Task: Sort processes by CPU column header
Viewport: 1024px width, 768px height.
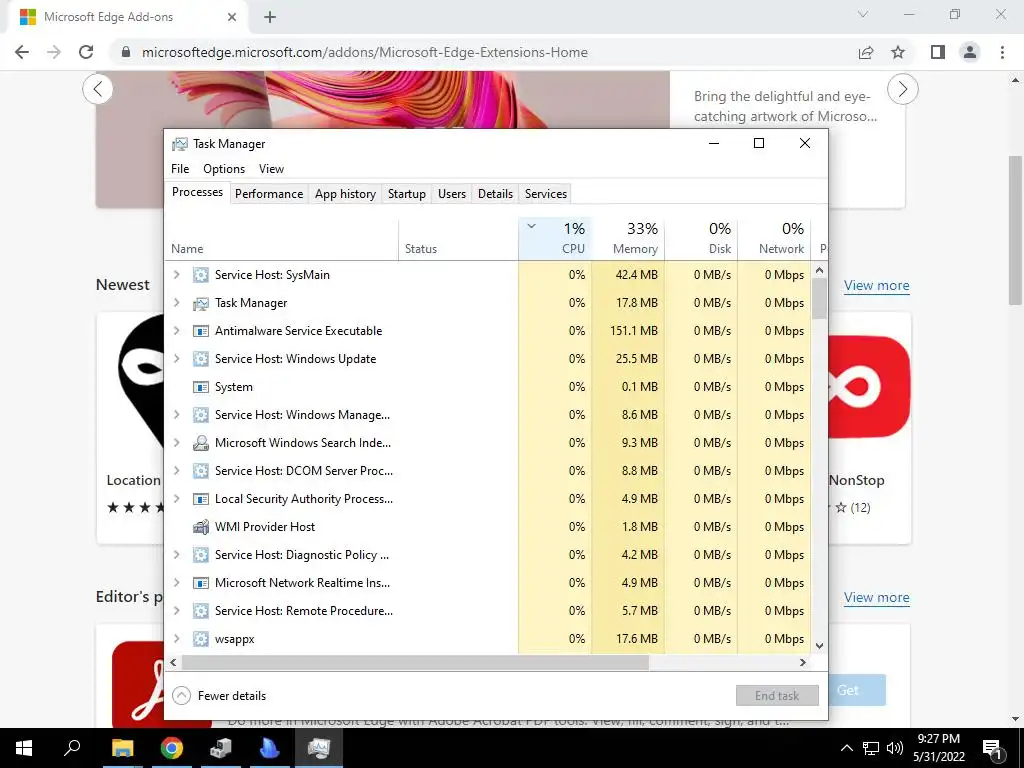Action: 555,239
